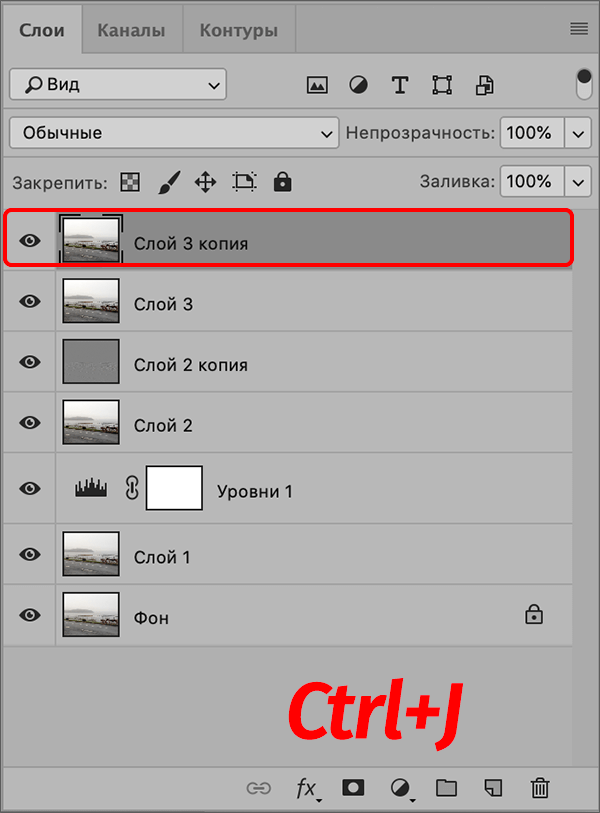
Task: Lock transparent pixels checkerboard icon
Action: 130,182
